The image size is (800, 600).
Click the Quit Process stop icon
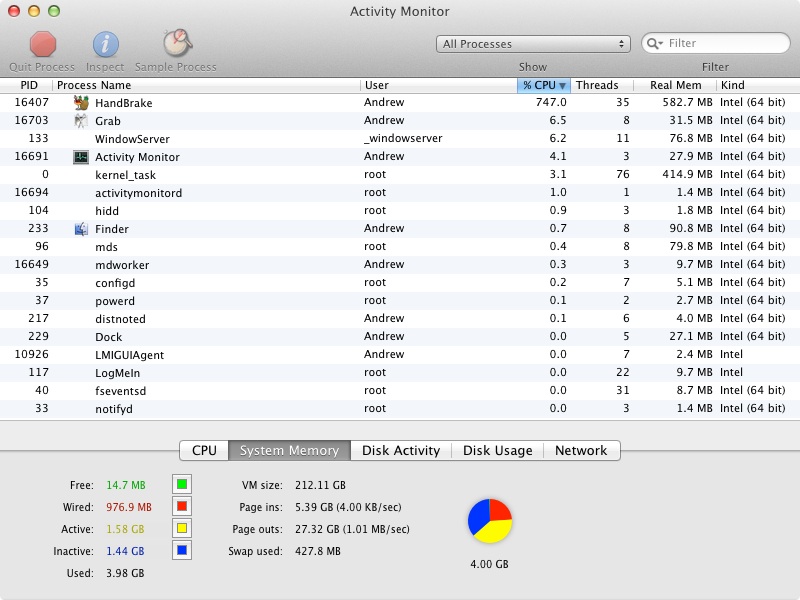[x=43, y=44]
